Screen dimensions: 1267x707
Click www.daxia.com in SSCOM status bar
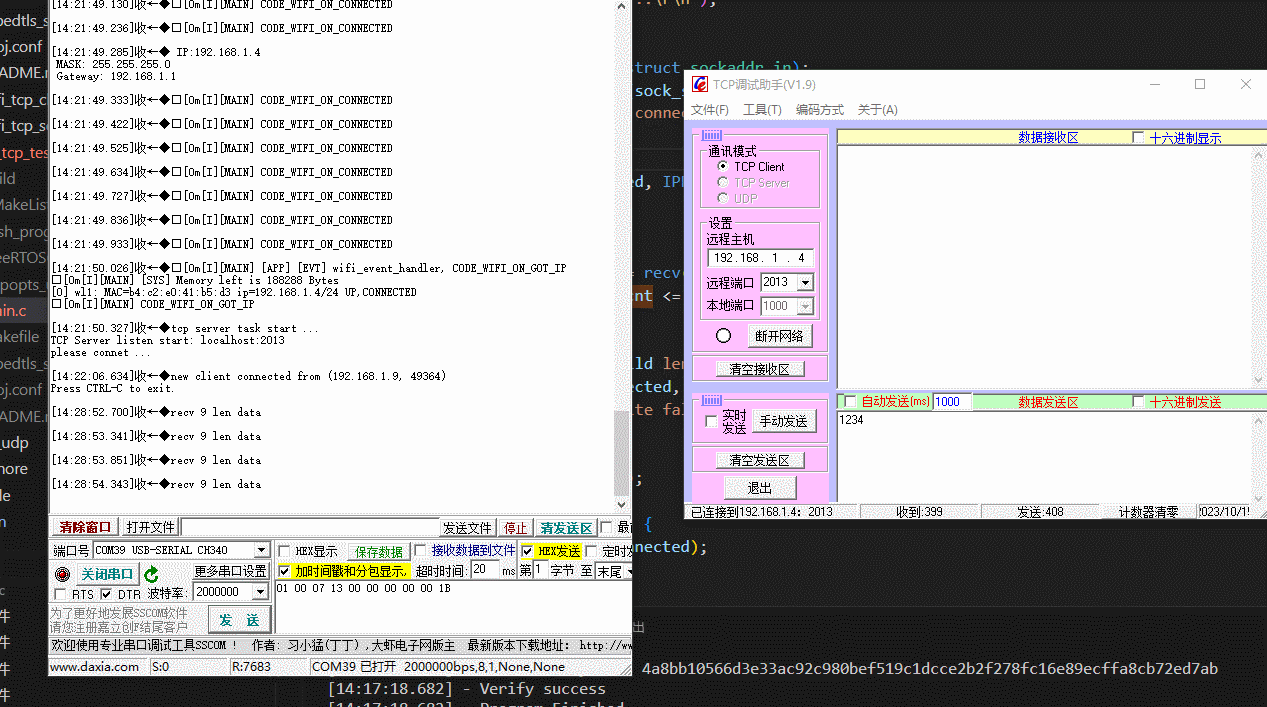coord(94,667)
